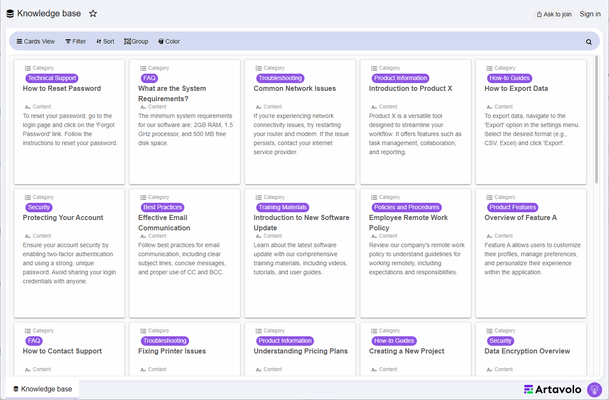Open the Filter tool
The height and width of the screenshot is (400, 609).
pos(76,42)
